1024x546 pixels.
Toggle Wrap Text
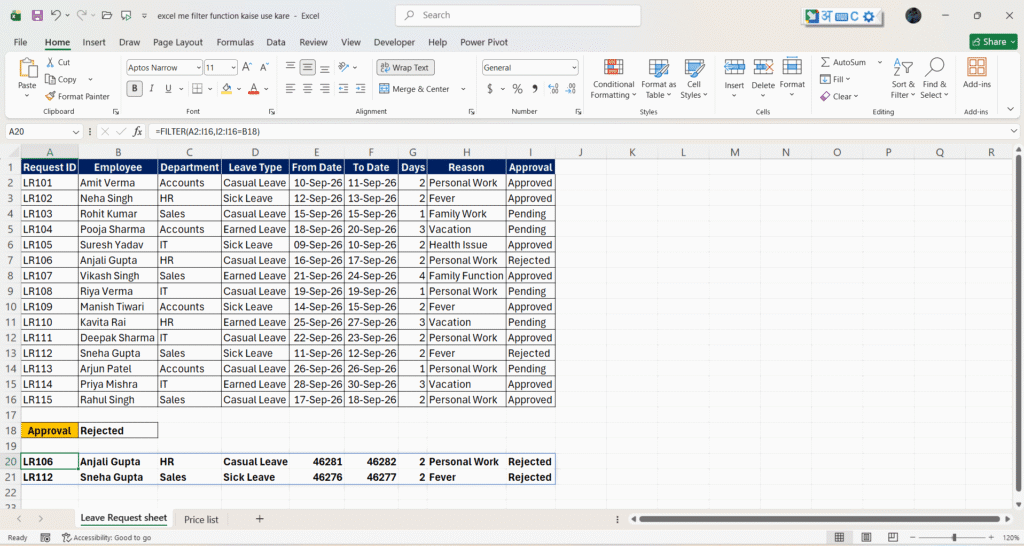(405, 67)
